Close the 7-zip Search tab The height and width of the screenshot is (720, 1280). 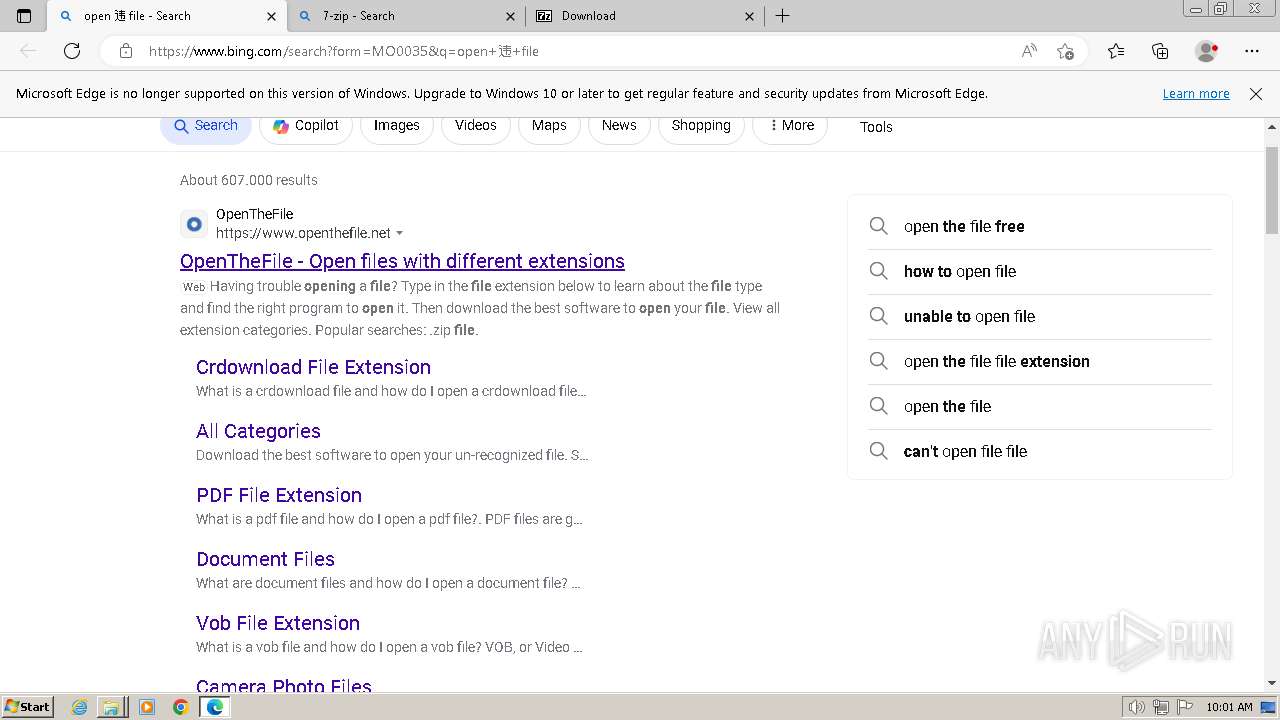coord(510,16)
